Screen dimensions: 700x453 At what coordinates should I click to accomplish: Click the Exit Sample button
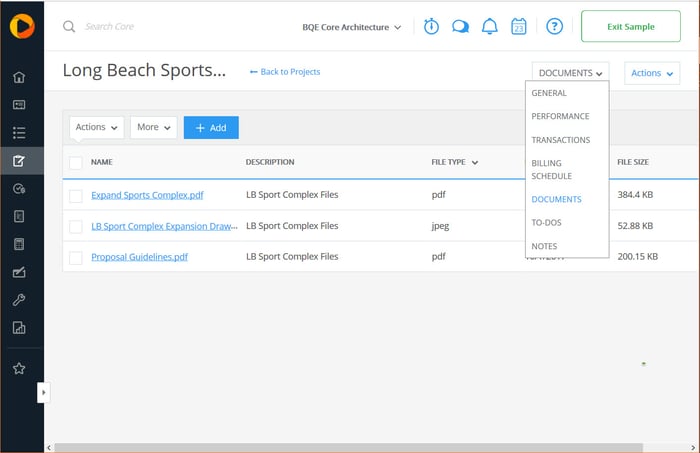631,26
